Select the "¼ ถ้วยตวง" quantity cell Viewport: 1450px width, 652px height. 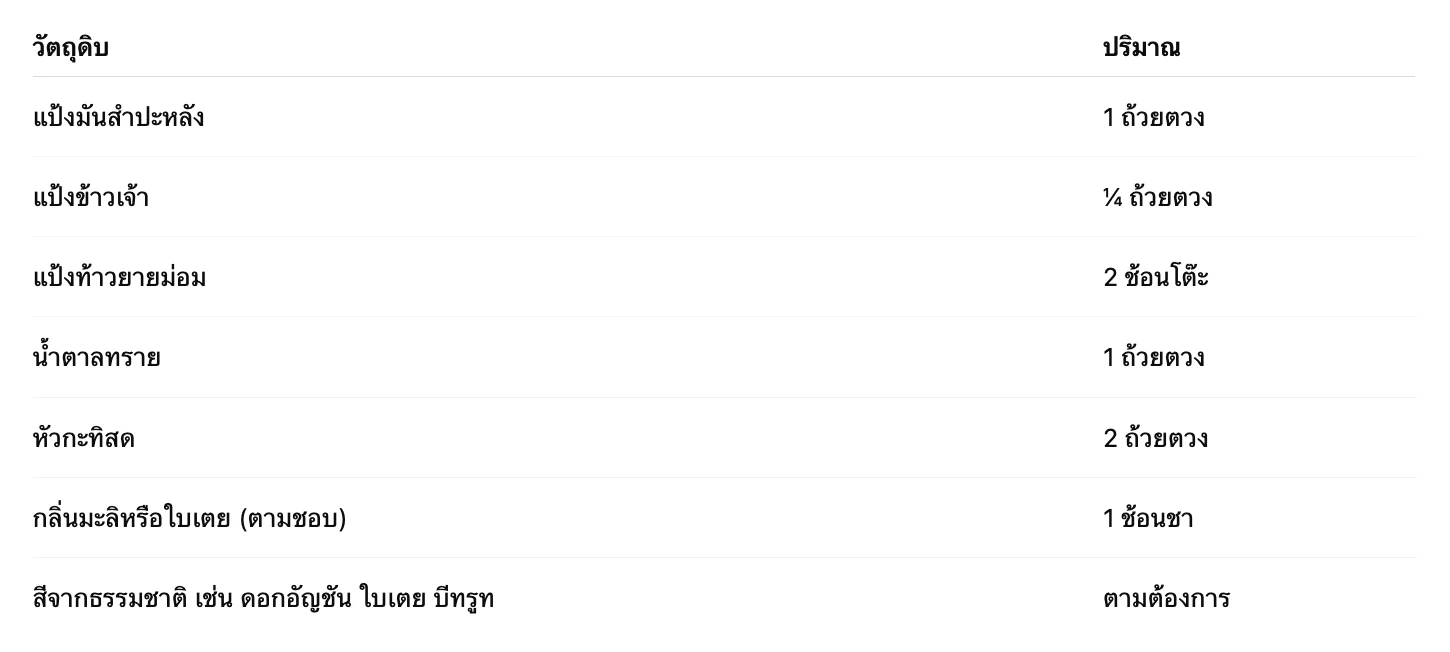[1157, 198]
